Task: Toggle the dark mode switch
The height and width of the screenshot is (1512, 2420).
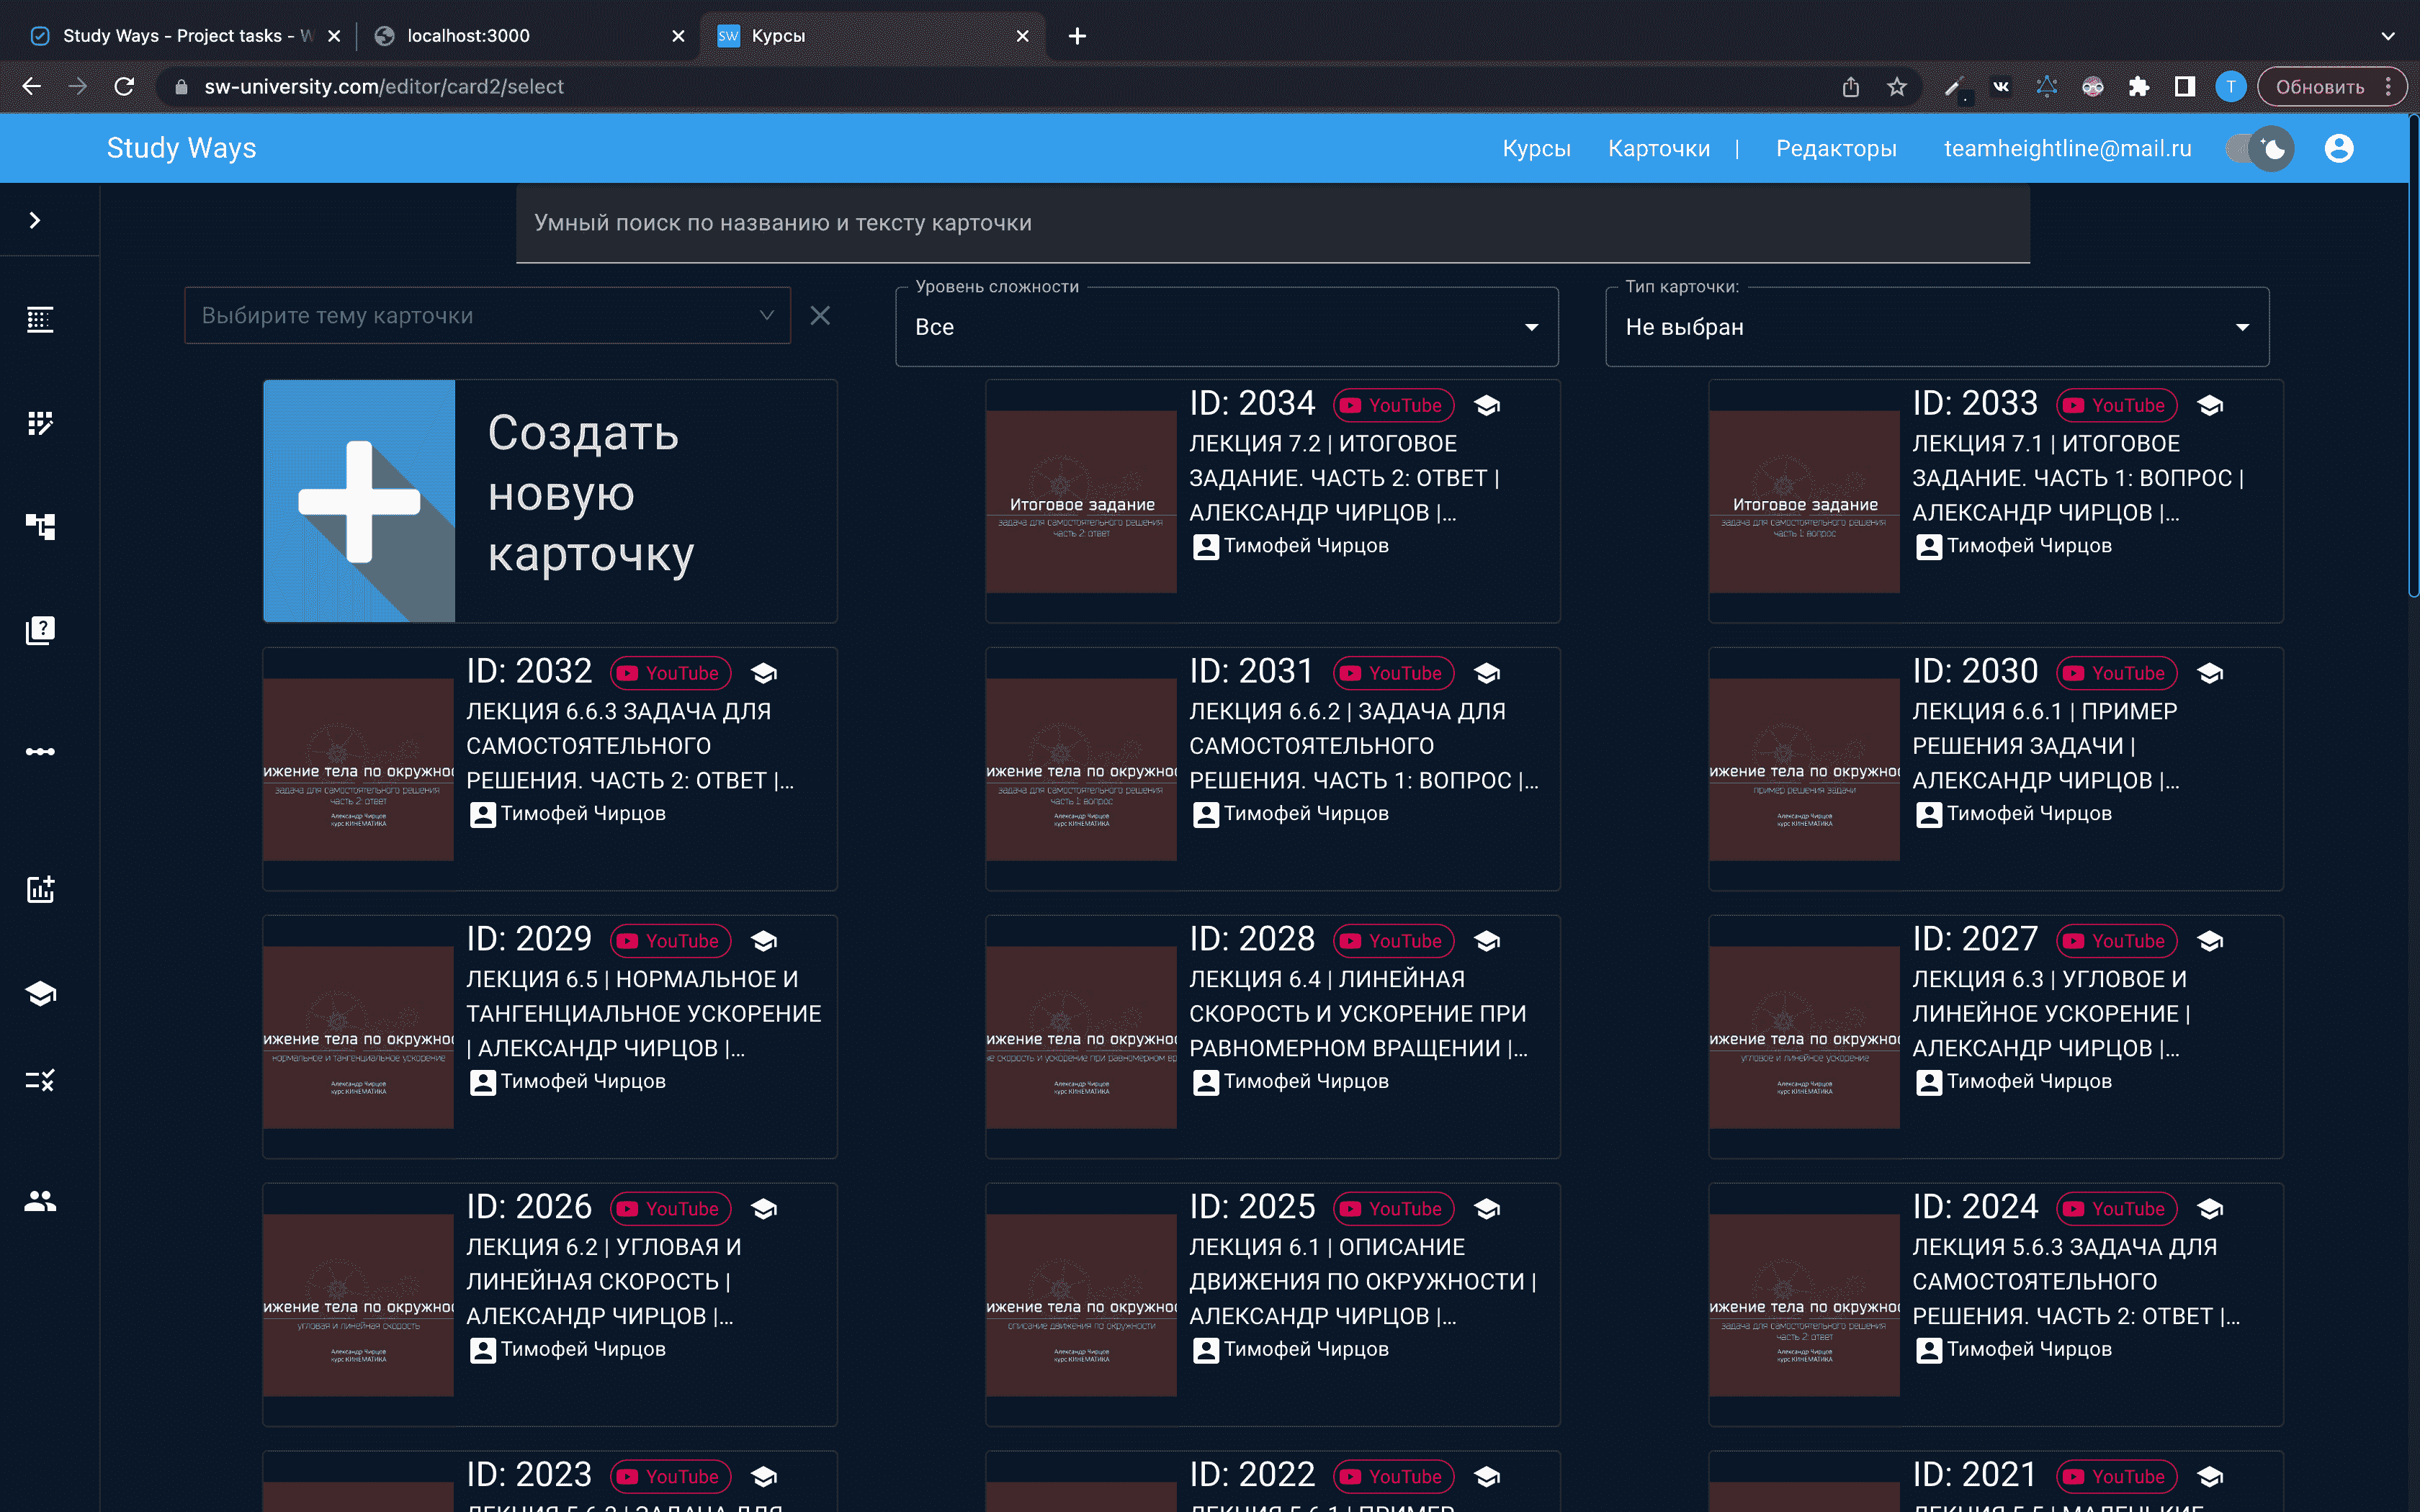Action: (2260, 149)
